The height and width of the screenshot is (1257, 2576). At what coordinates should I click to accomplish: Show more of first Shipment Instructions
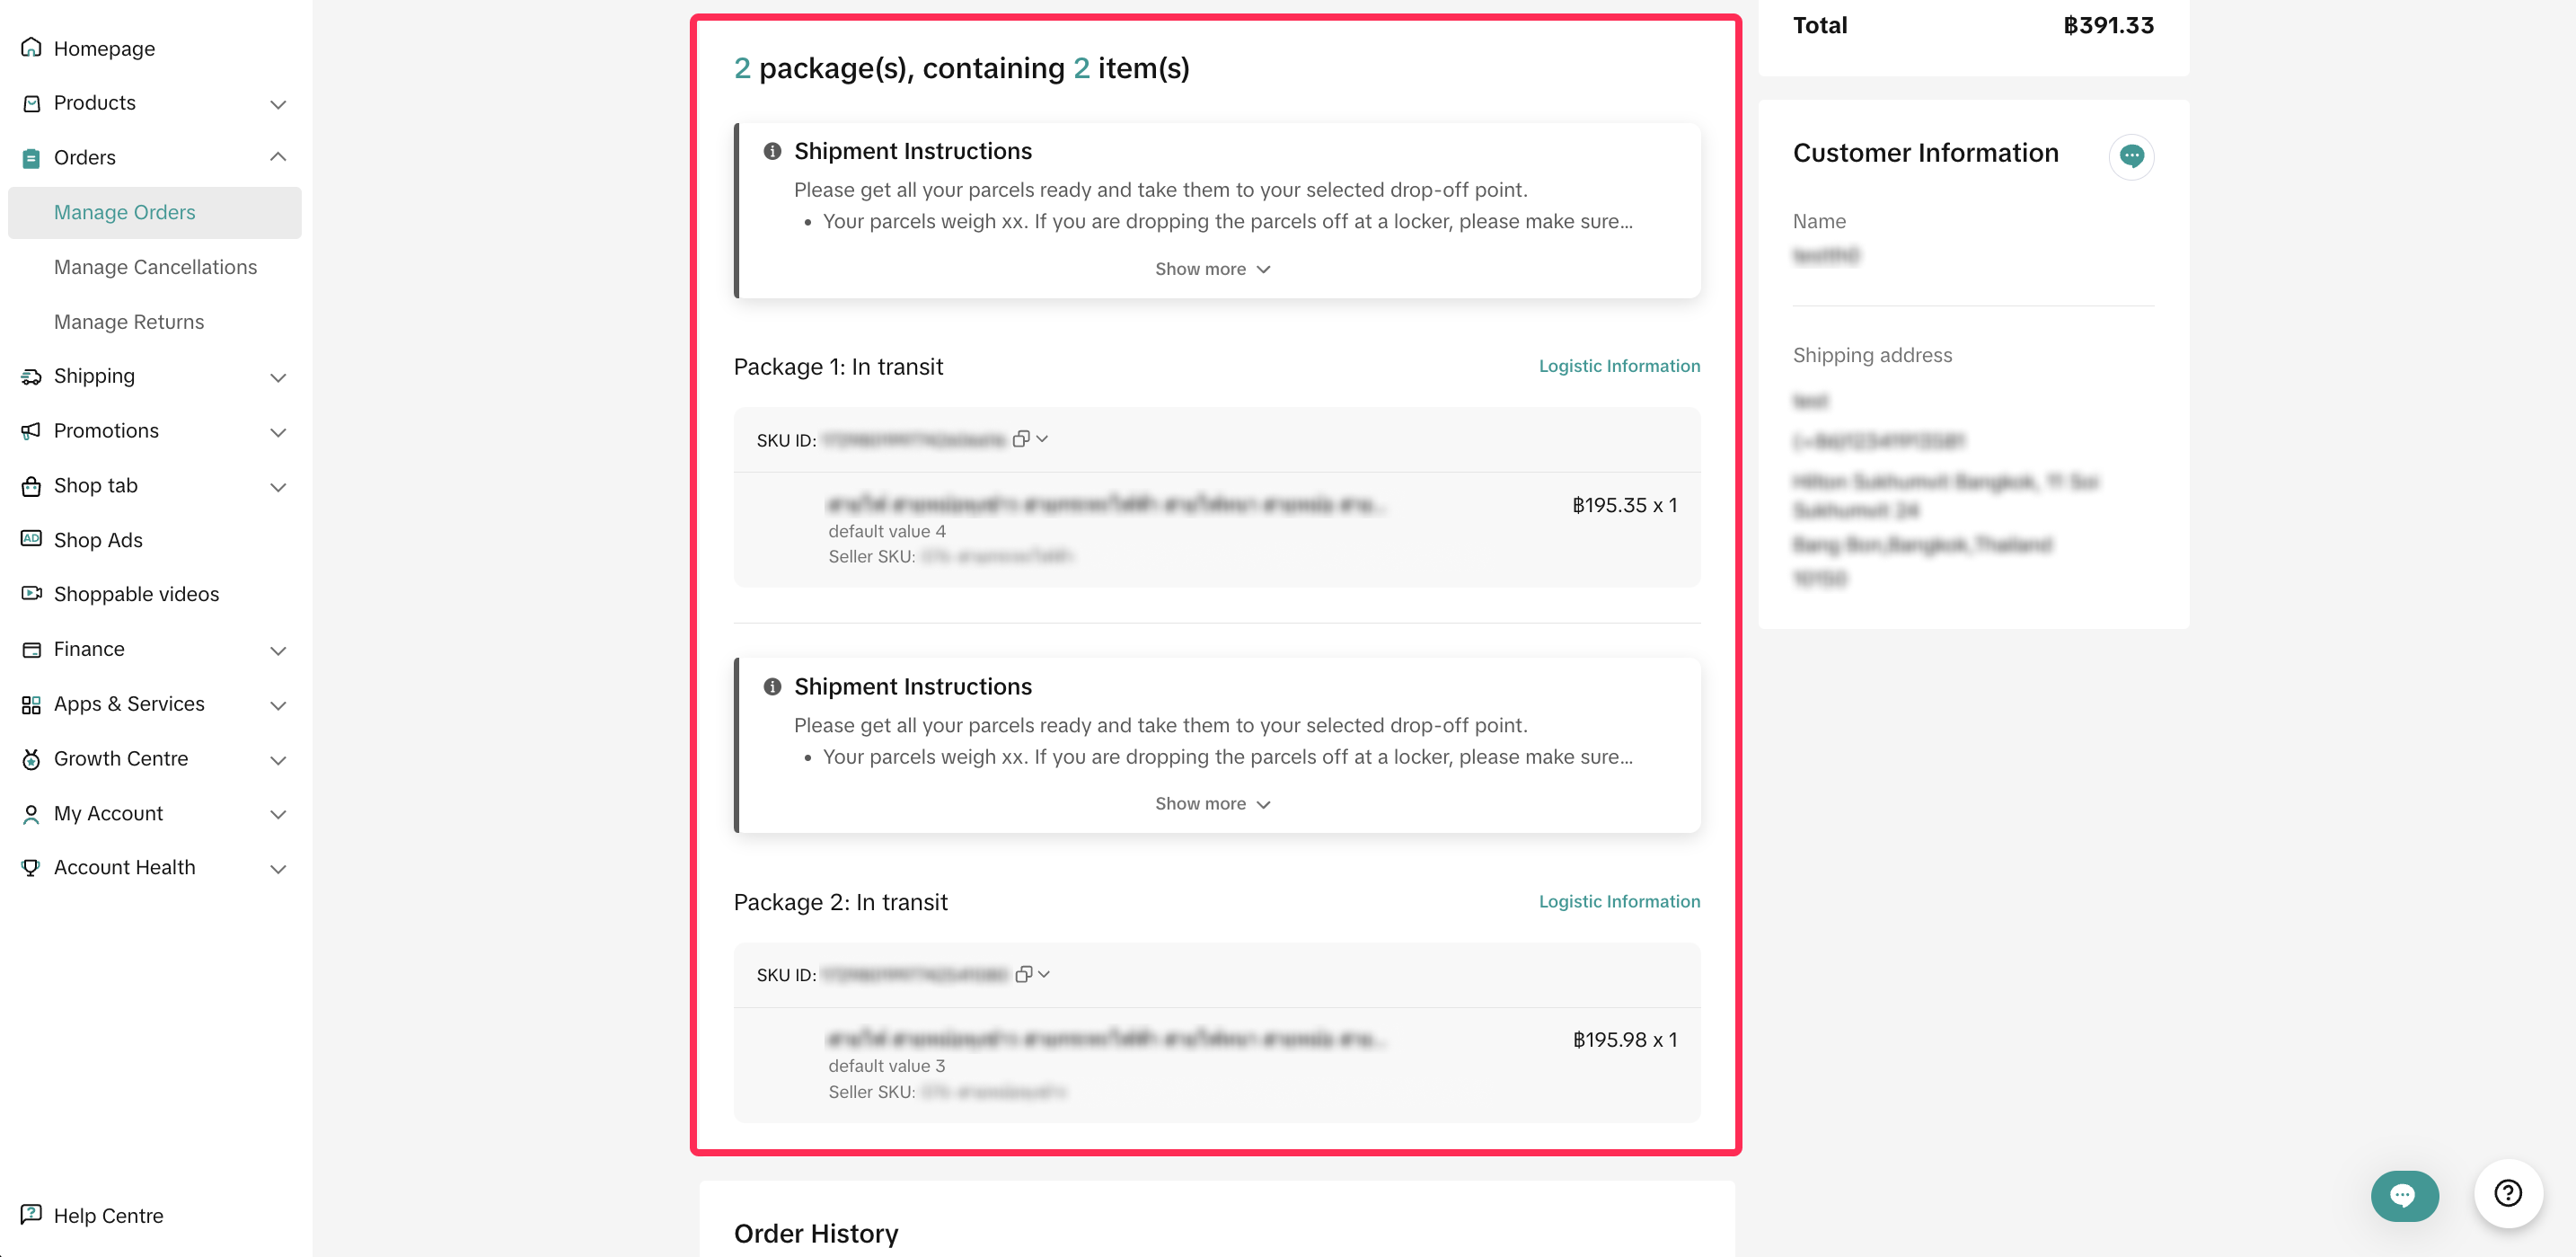coord(1212,269)
